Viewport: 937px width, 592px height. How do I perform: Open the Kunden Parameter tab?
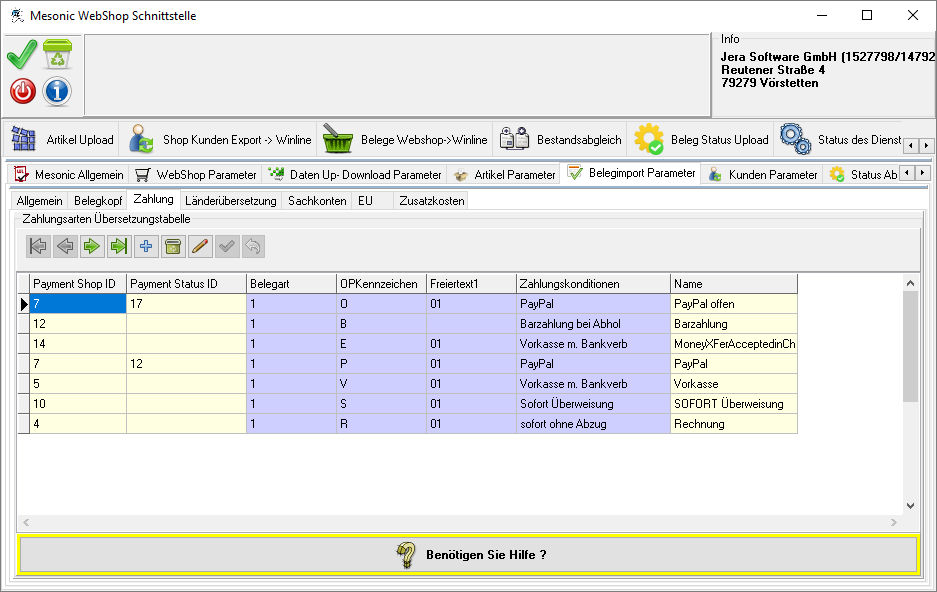coord(762,175)
